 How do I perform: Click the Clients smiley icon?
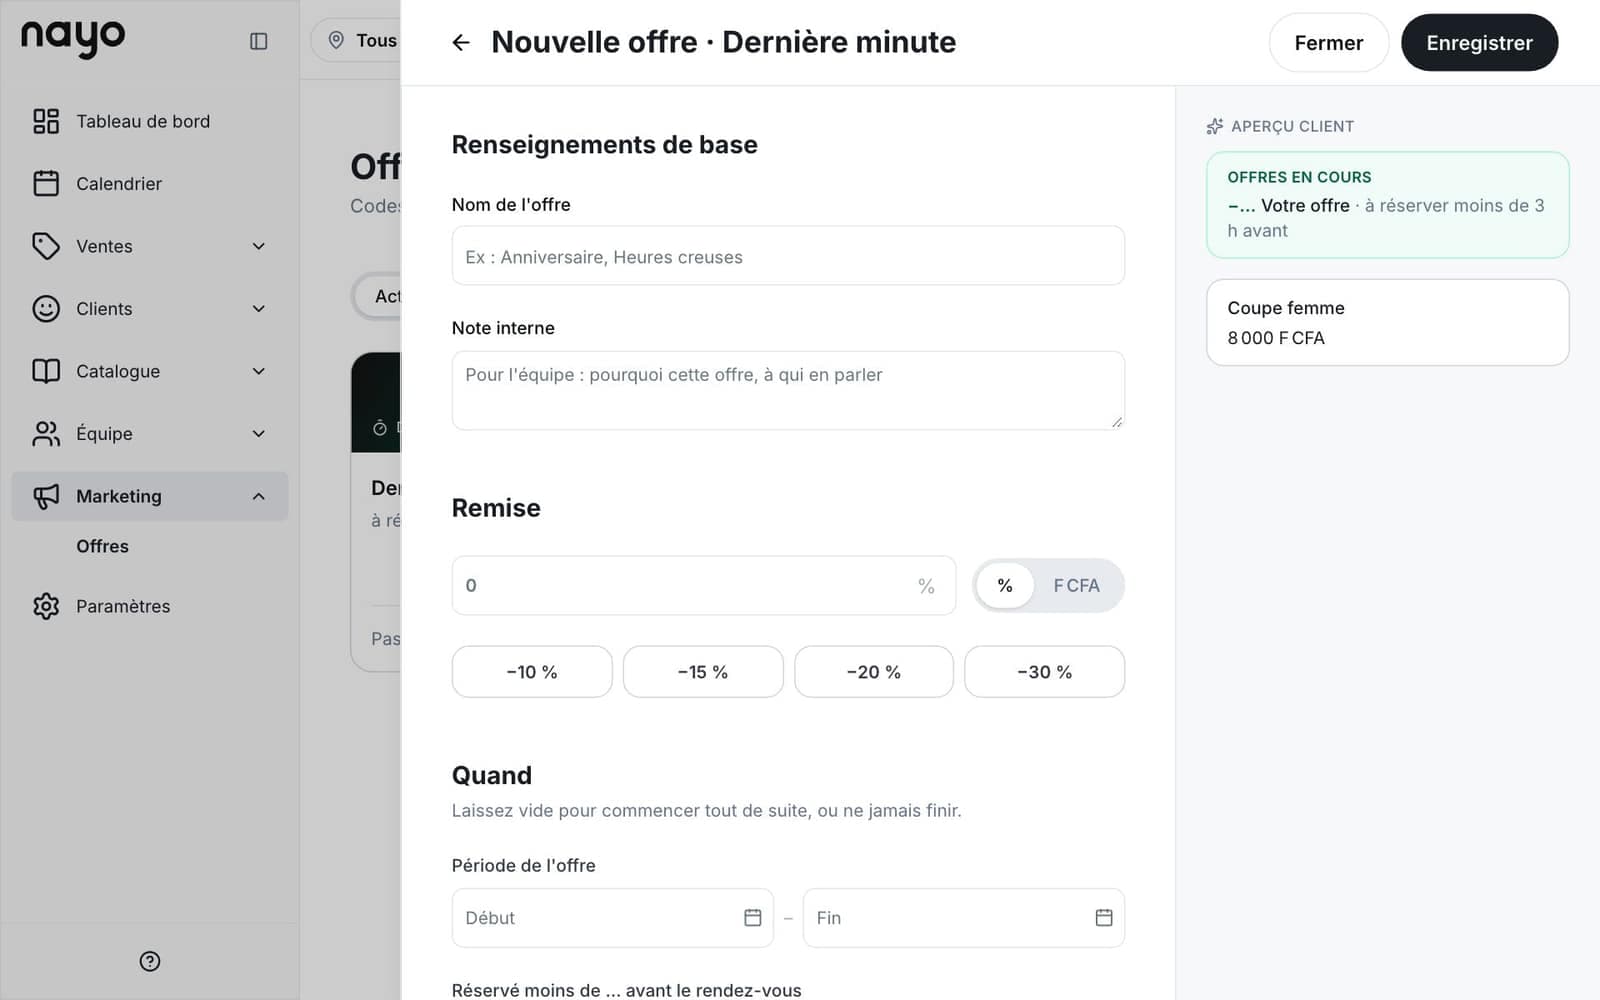[46, 308]
